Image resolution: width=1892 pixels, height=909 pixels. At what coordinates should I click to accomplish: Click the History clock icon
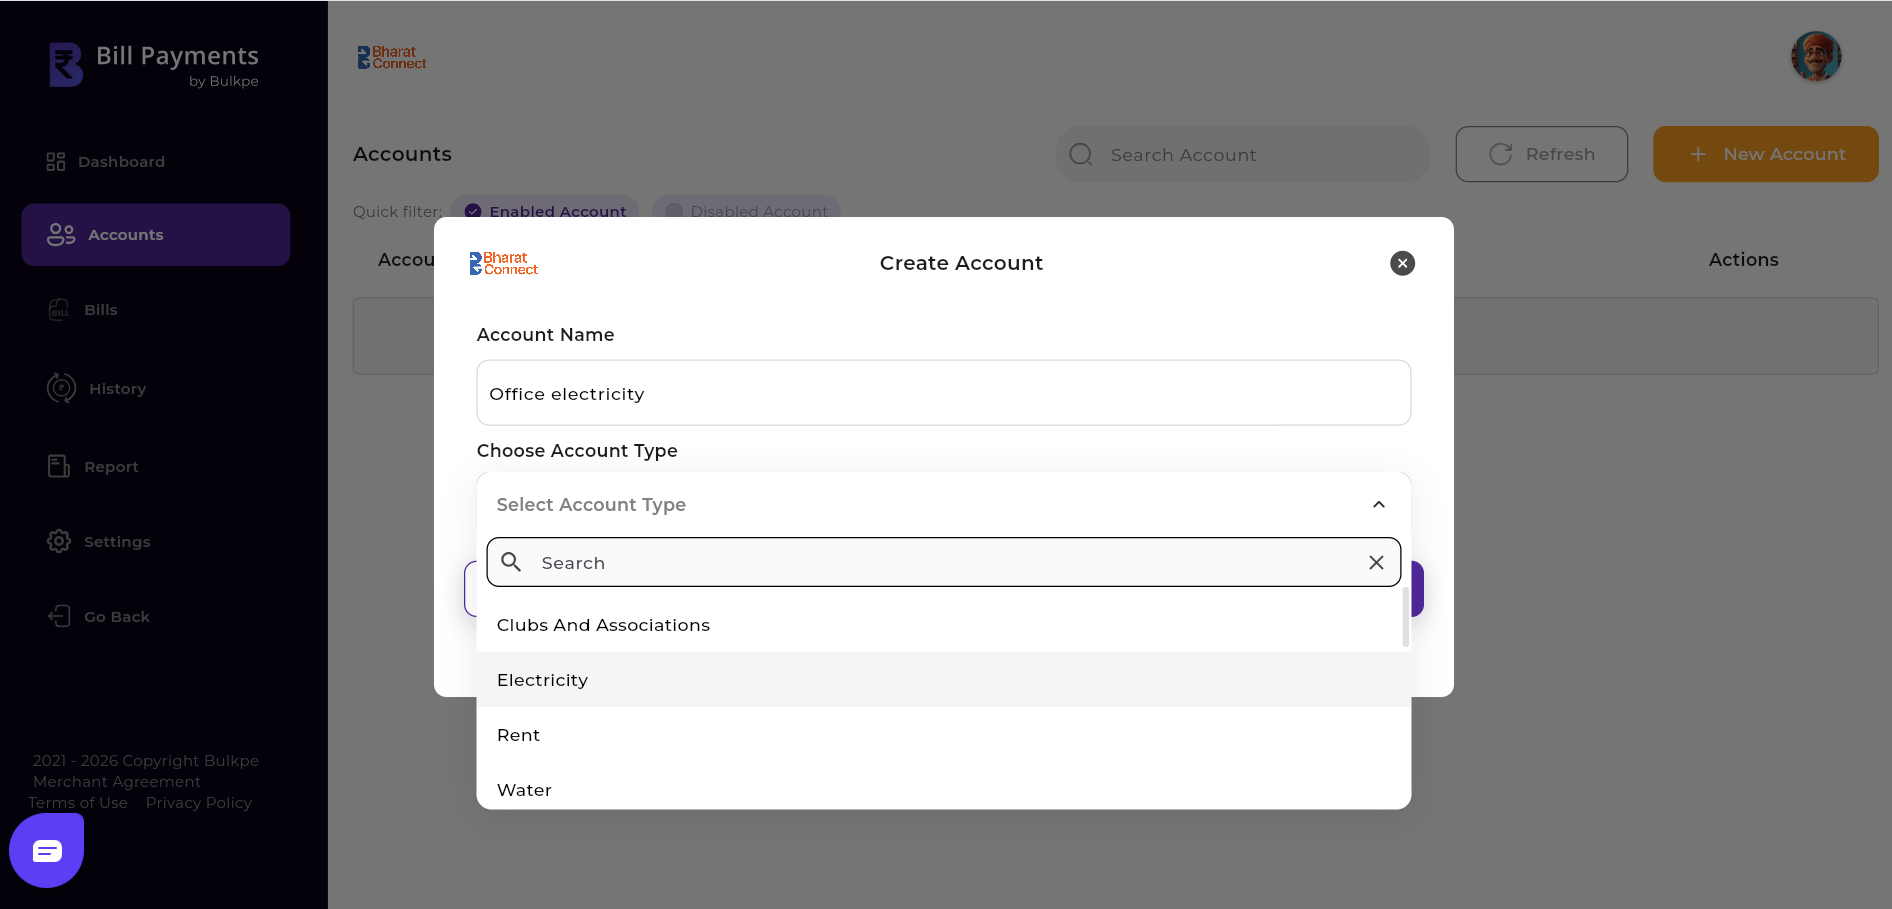[x=61, y=388]
